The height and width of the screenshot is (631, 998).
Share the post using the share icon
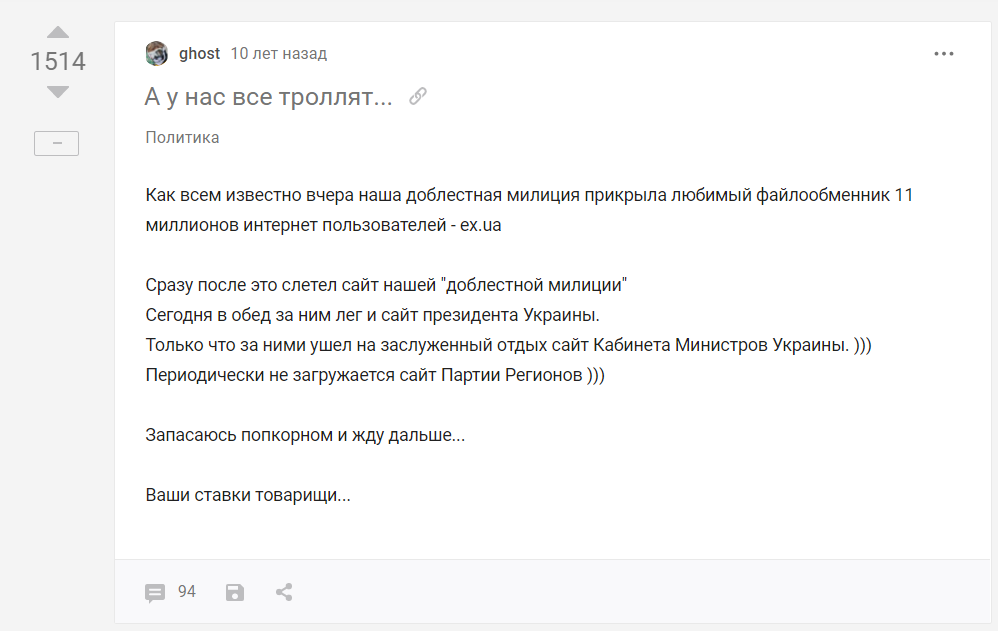point(284,592)
